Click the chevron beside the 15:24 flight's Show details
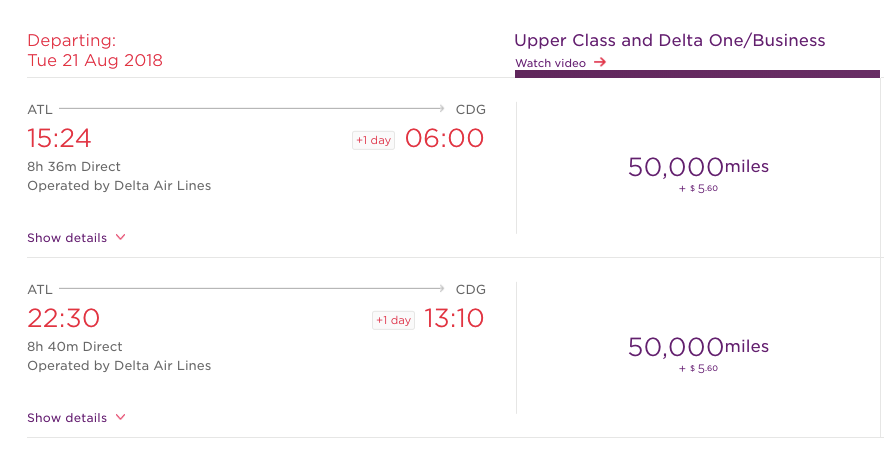 point(121,238)
